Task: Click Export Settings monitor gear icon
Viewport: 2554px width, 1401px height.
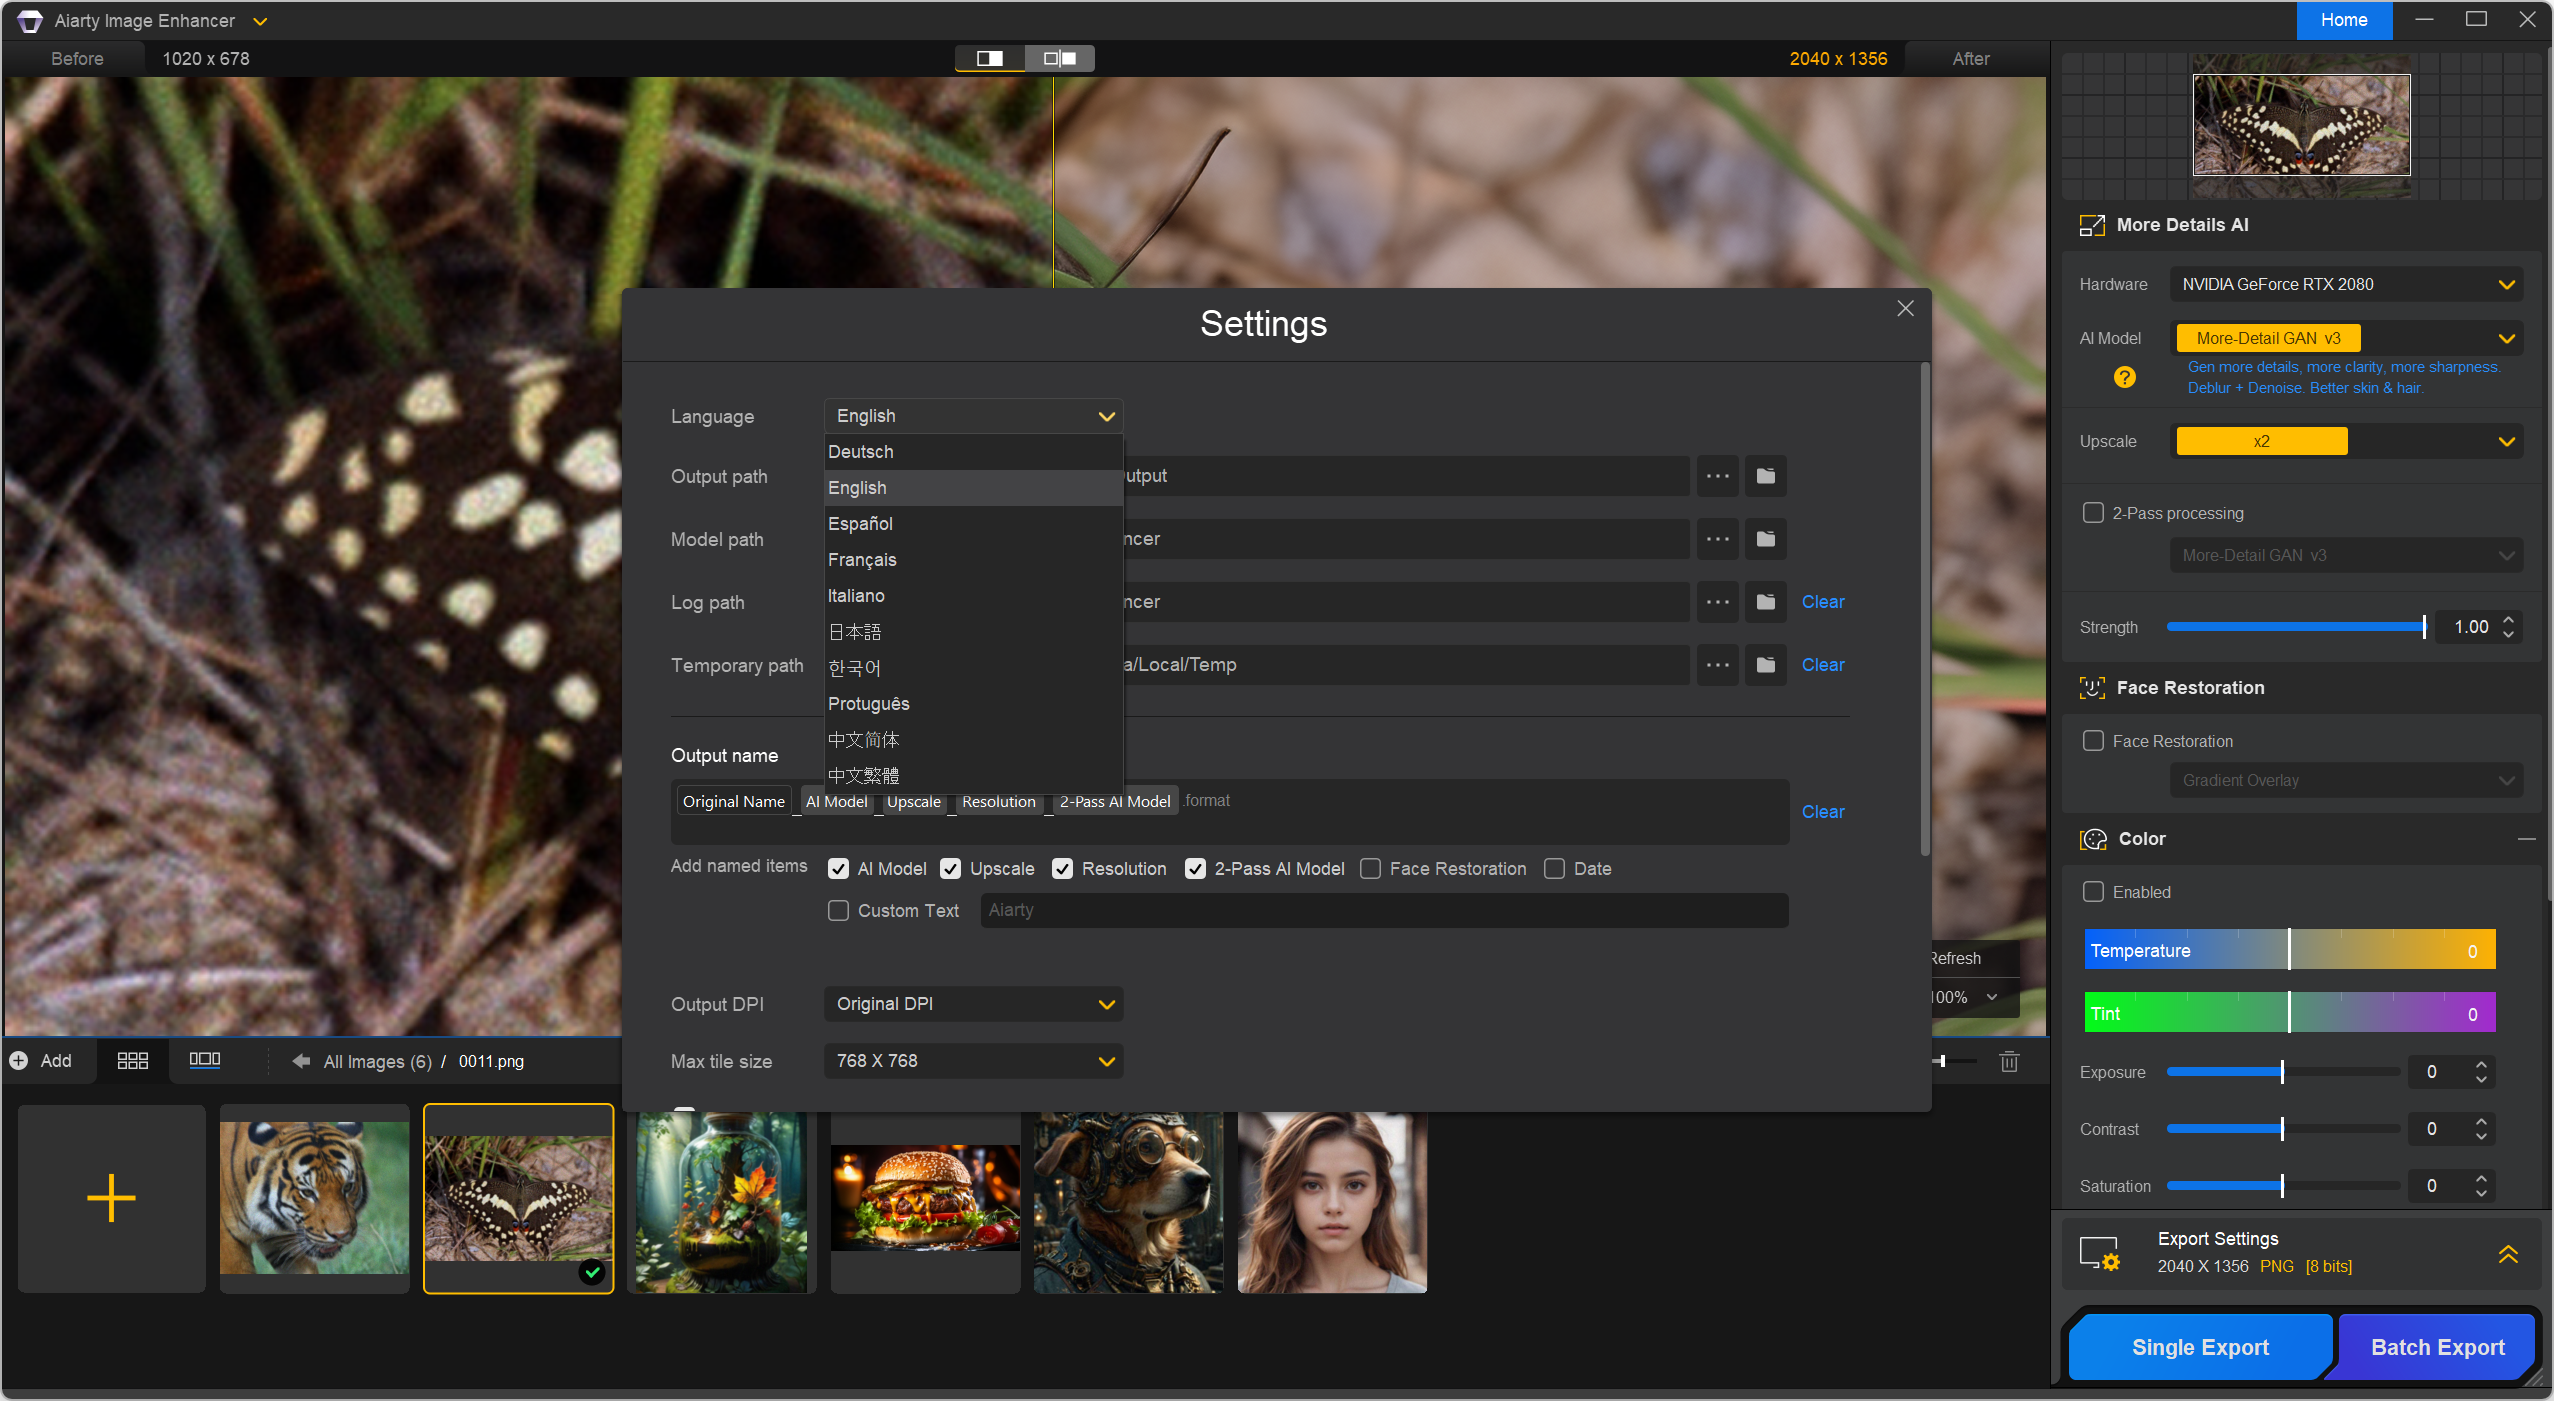Action: tap(2099, 1253)
